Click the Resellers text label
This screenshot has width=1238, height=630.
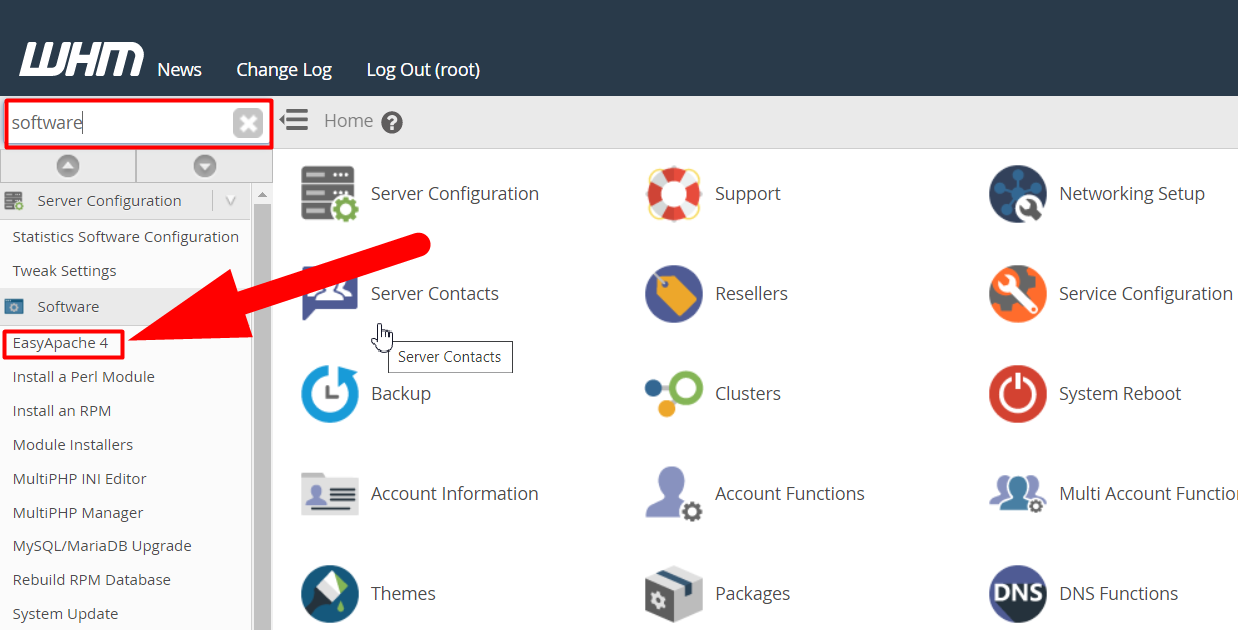752,294
